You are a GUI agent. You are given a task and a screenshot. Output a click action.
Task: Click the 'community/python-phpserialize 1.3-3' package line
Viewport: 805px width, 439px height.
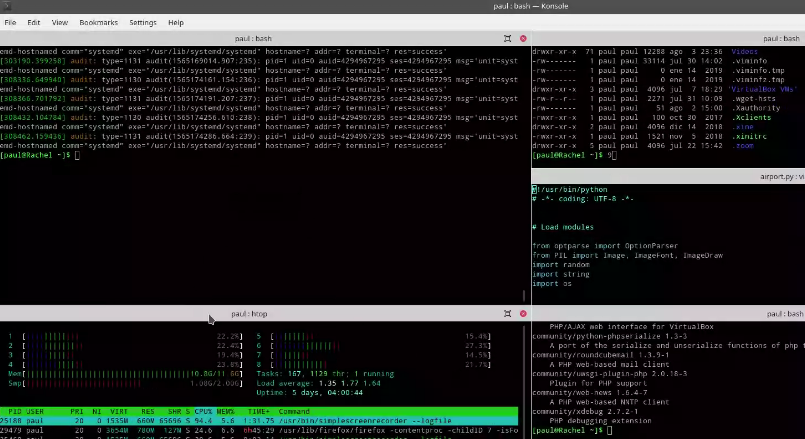[609, 336]
